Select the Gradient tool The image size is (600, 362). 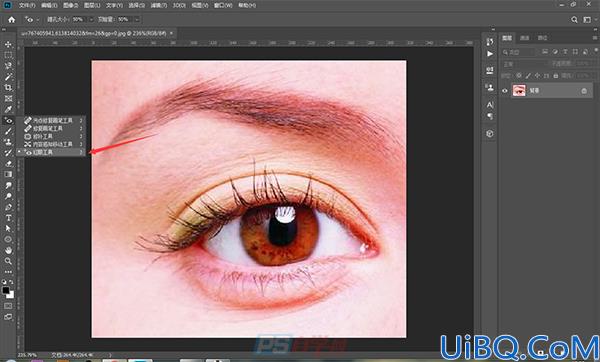point(8,174)
